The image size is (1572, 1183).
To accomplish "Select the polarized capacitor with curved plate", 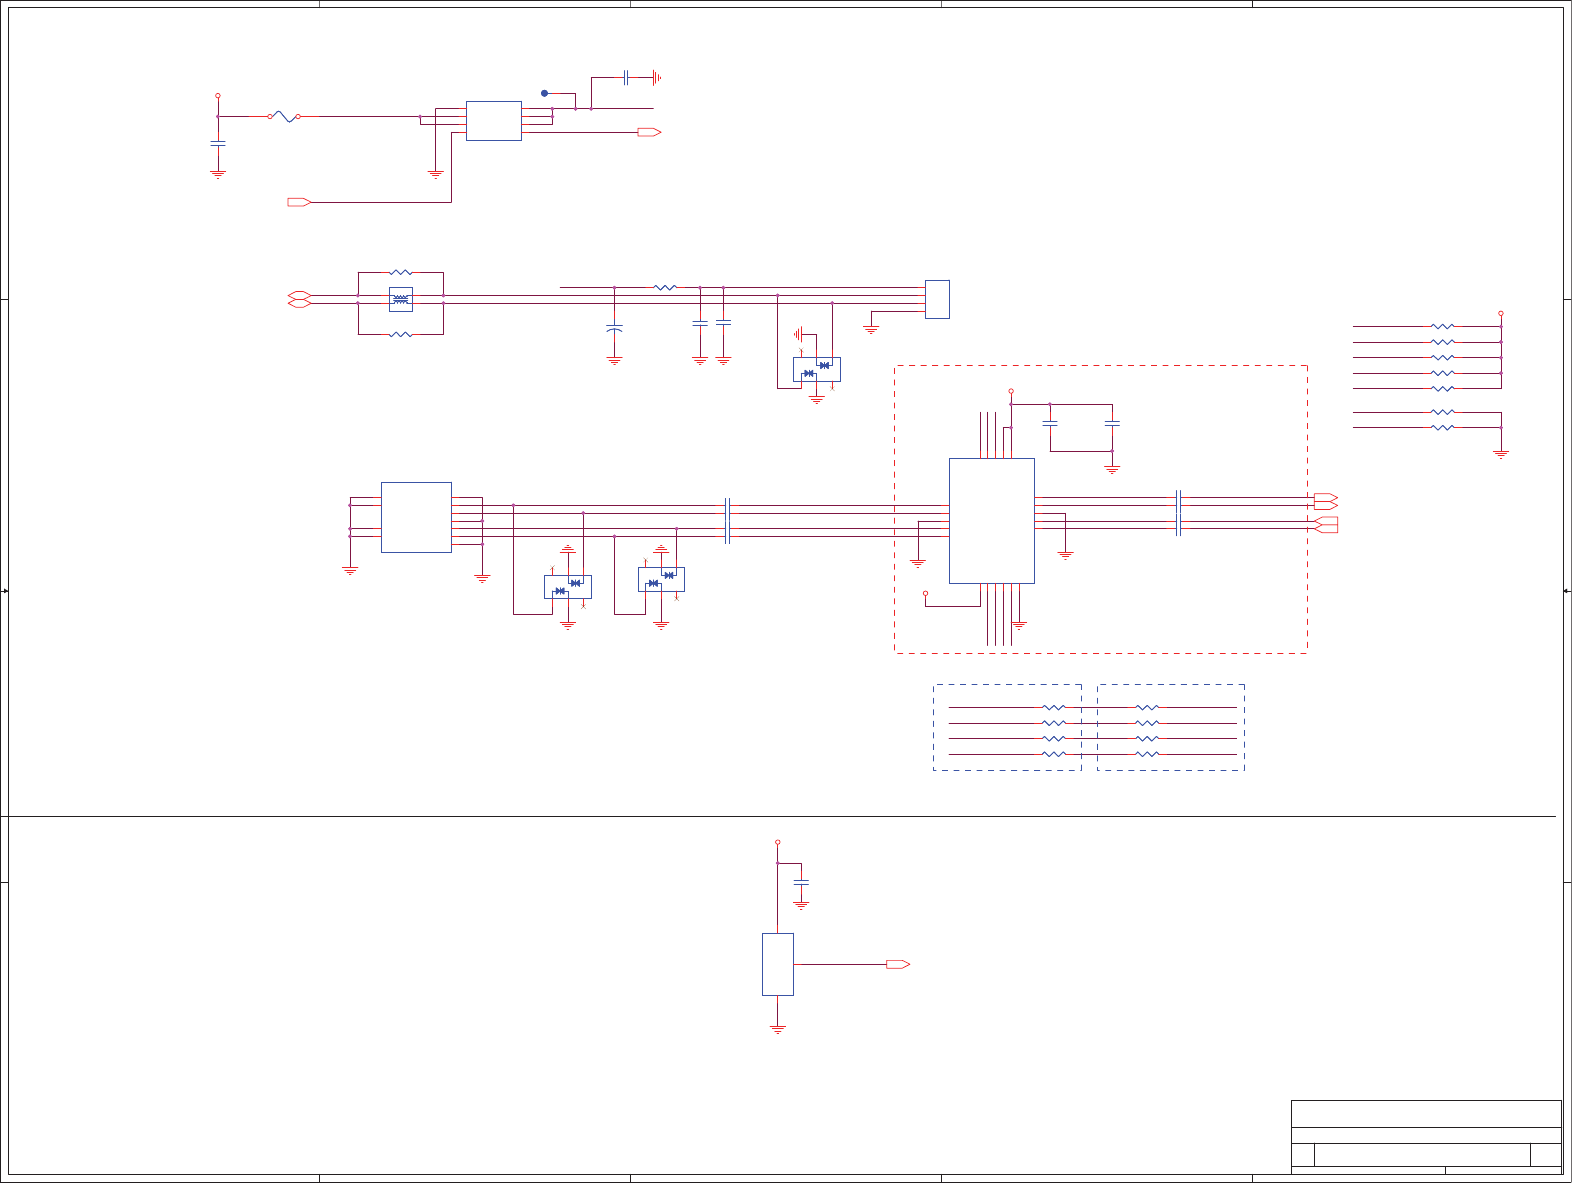I will click(x=615, y=327).
